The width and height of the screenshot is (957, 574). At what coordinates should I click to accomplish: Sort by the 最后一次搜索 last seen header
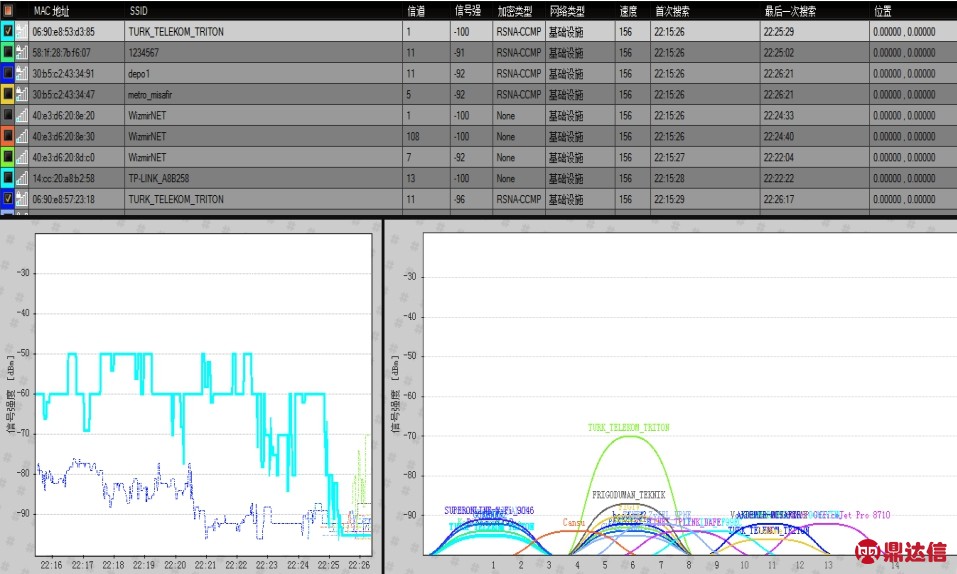coord(790,11)
